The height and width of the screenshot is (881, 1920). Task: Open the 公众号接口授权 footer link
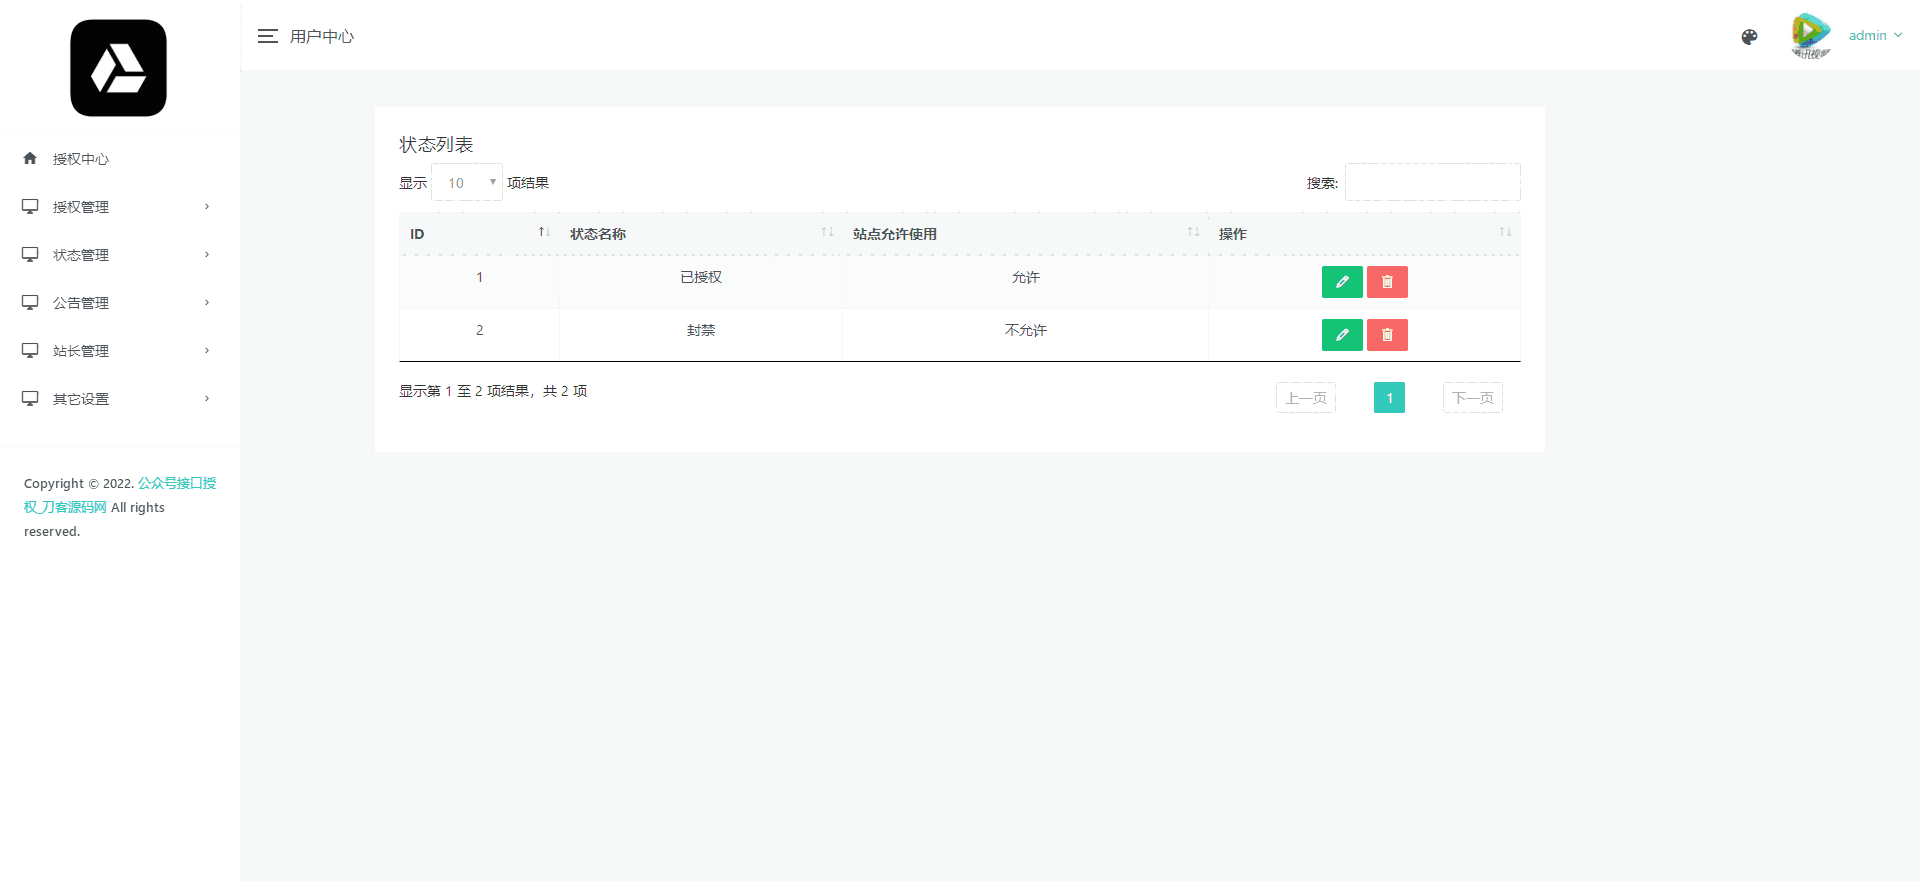[177, 483]
